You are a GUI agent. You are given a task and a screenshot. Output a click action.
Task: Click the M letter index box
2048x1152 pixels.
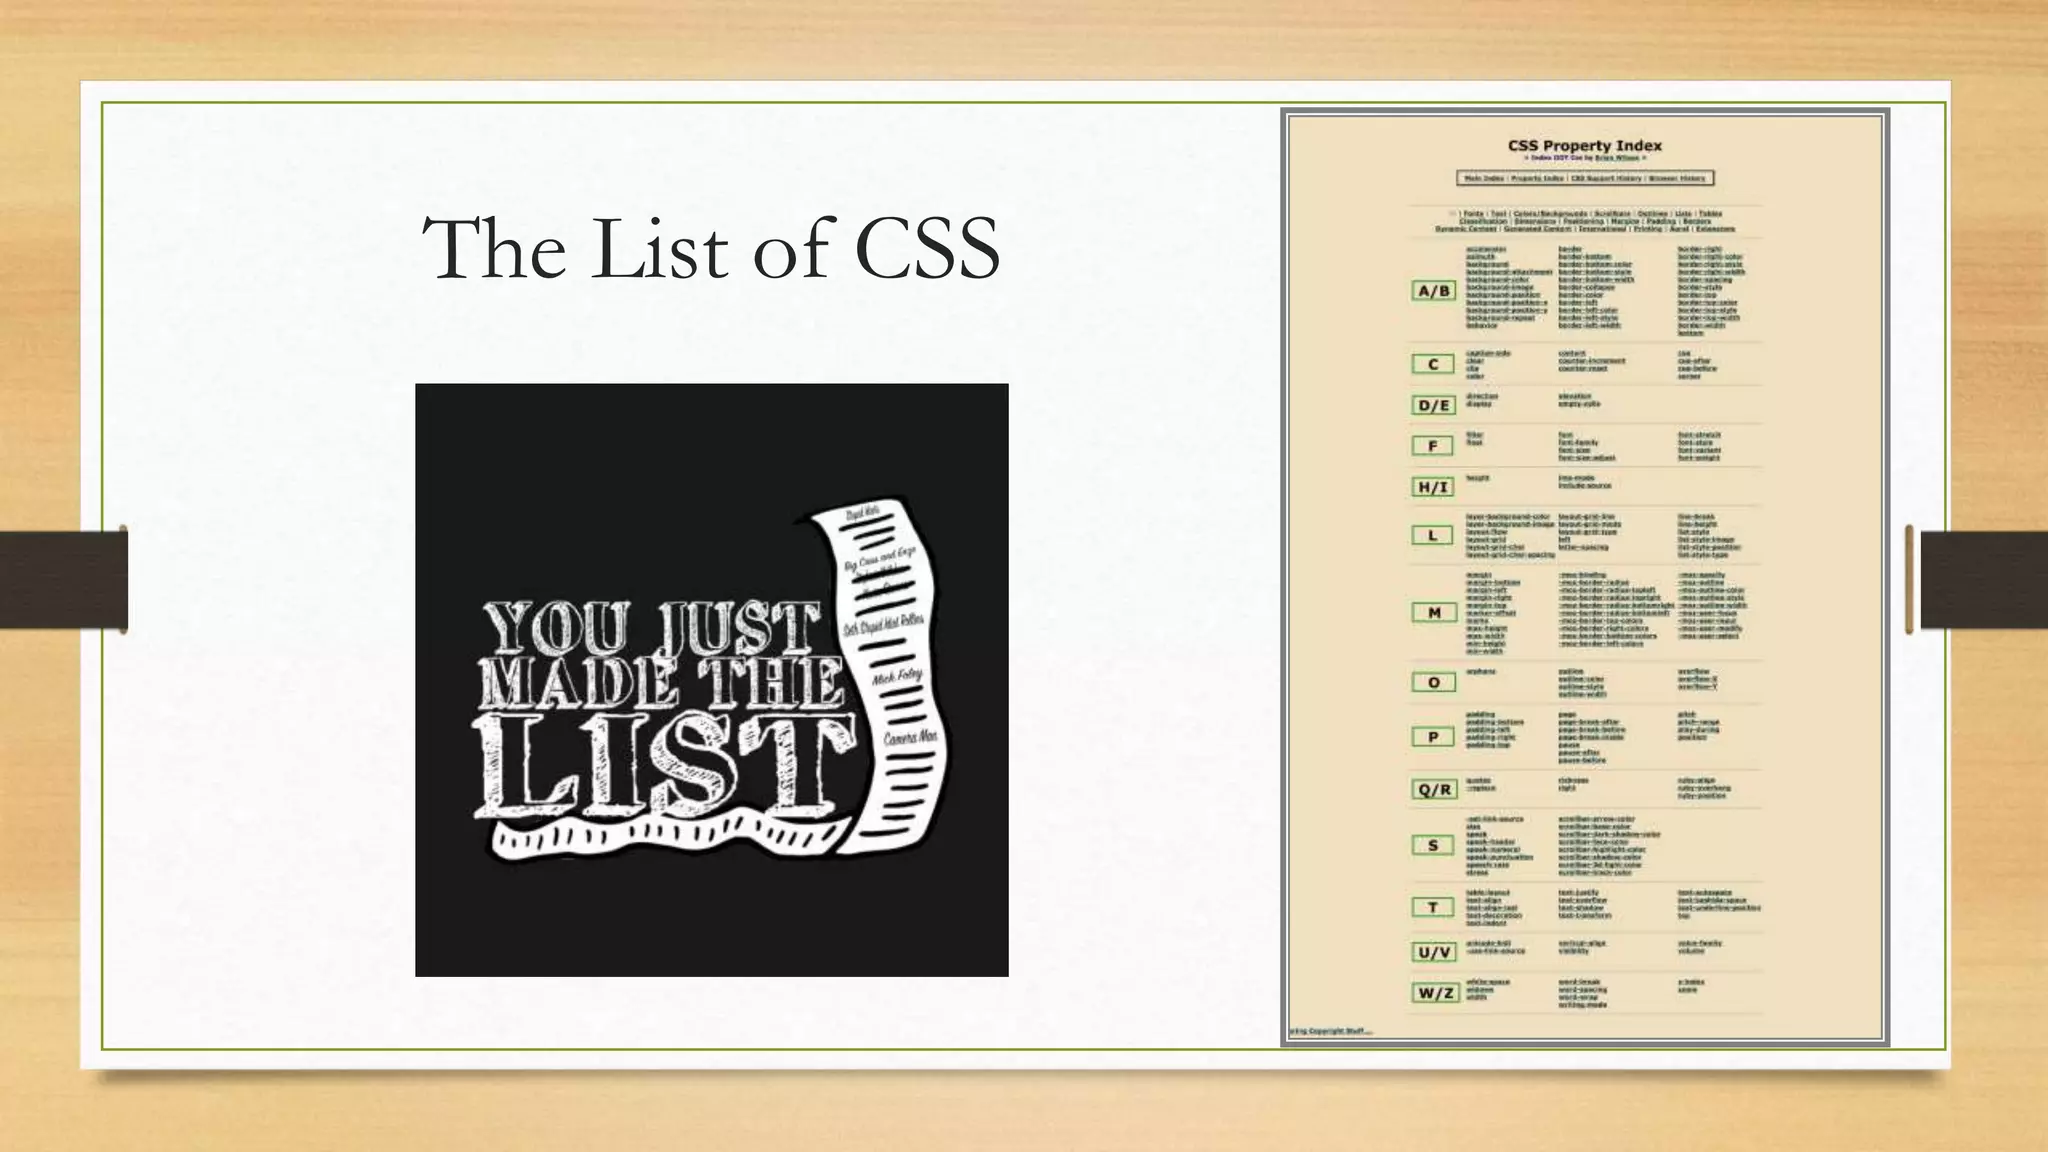pyautogui.click(x=1433, y=612)
